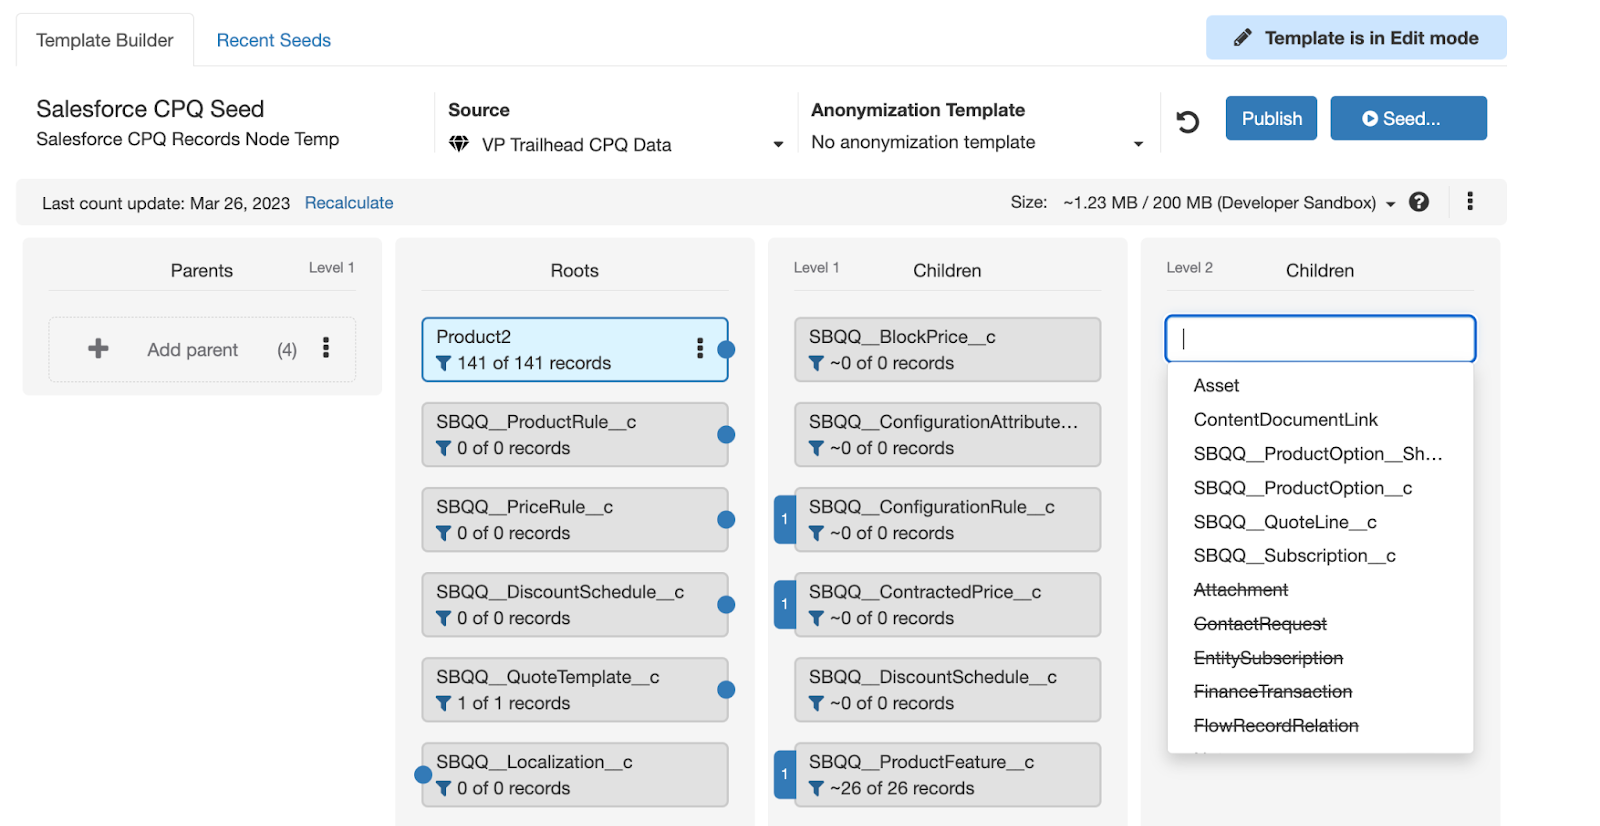Image resolution: width=1600 pixels, height=826 pixels.
Task: Click filter icon on SBQQ__PriceRule__c node
Action: 444,533
